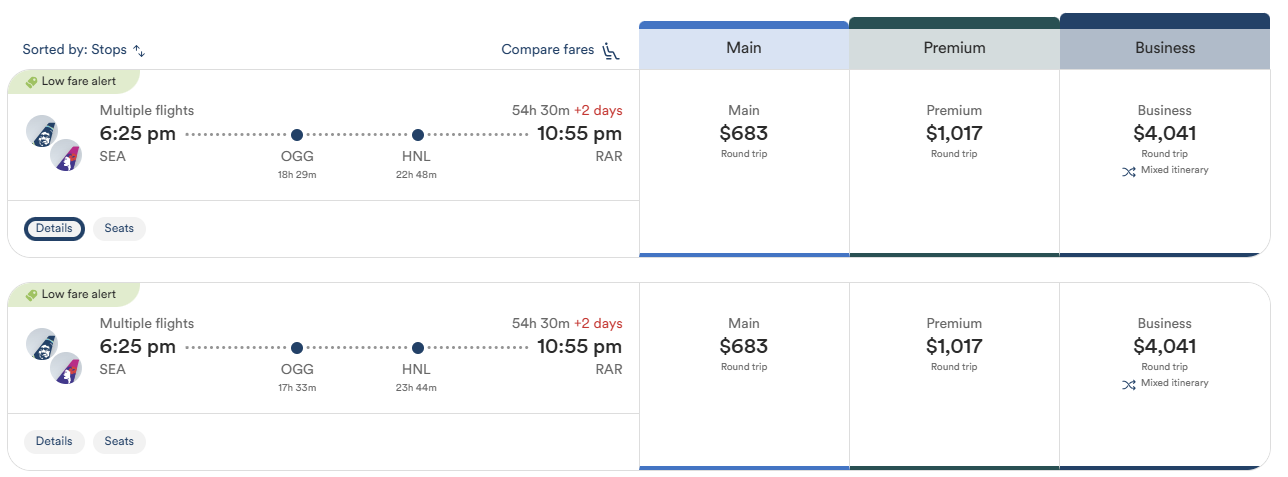Click the Hawaiian Airlines logo in second flight
The height and width of the screenshot is (477, 1288).
66,368
